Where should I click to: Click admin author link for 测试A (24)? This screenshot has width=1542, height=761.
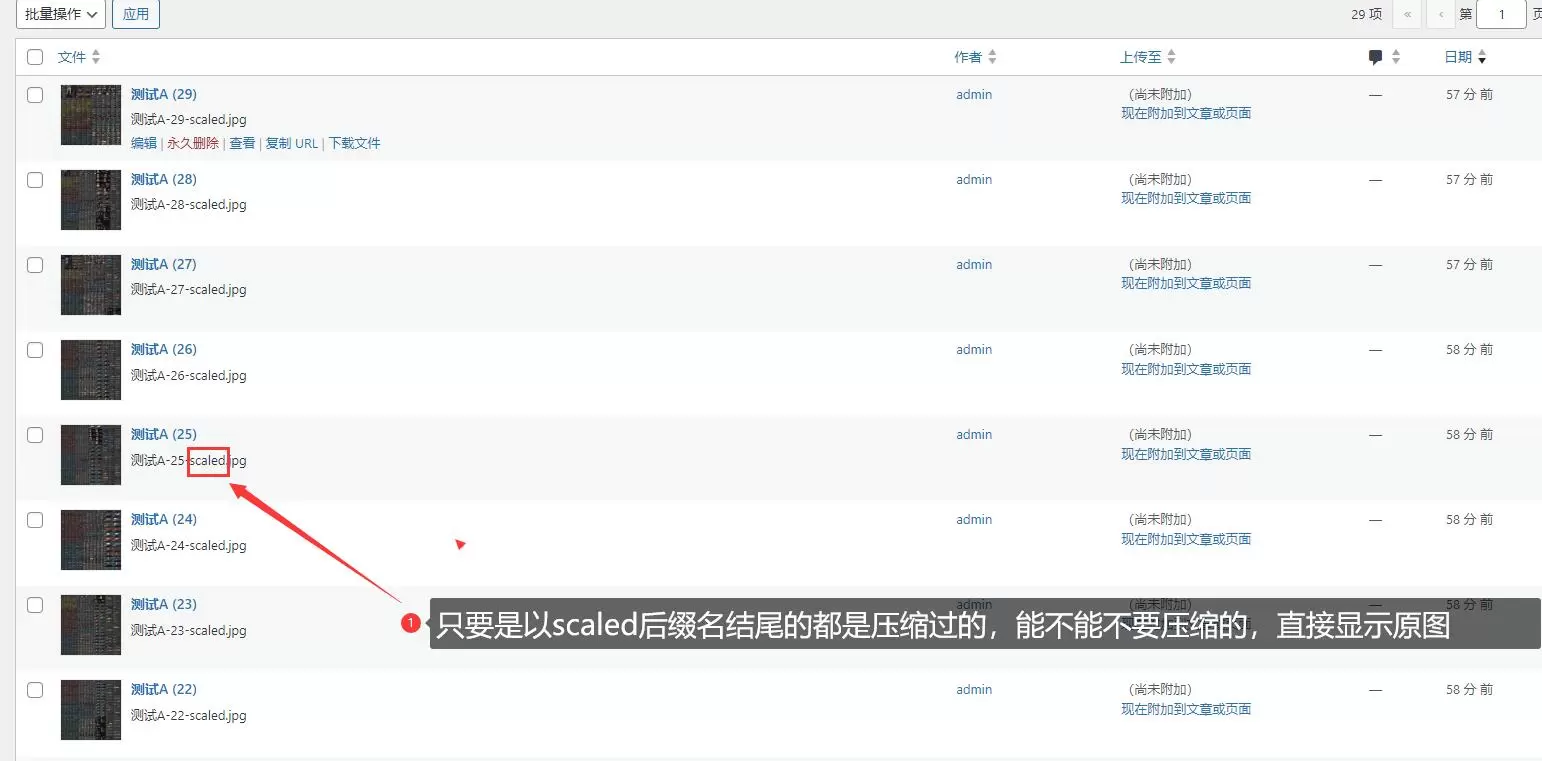(974, 519)
